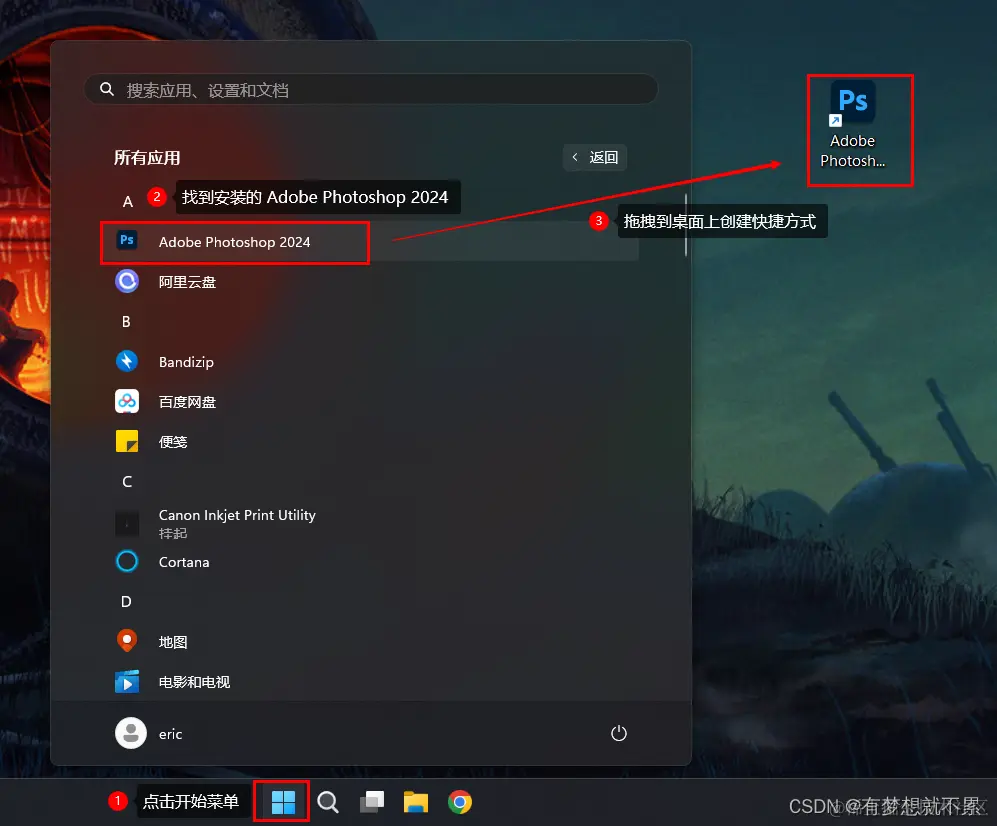Open the 百度网盘 app icon
Image resolution: width=997 pixels, height=826 pixels.
[127, 401]
